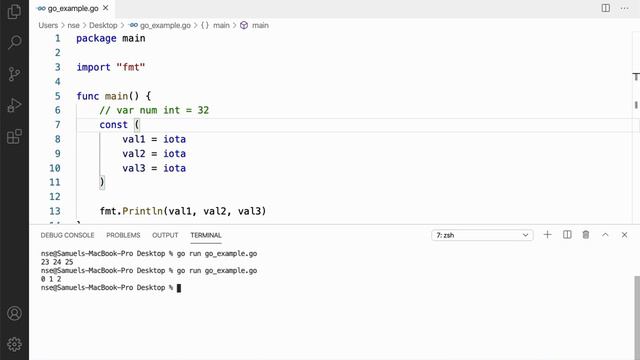640x360 pixels.
Task: Click line number 1 in gutter
Action: (58, 38)
